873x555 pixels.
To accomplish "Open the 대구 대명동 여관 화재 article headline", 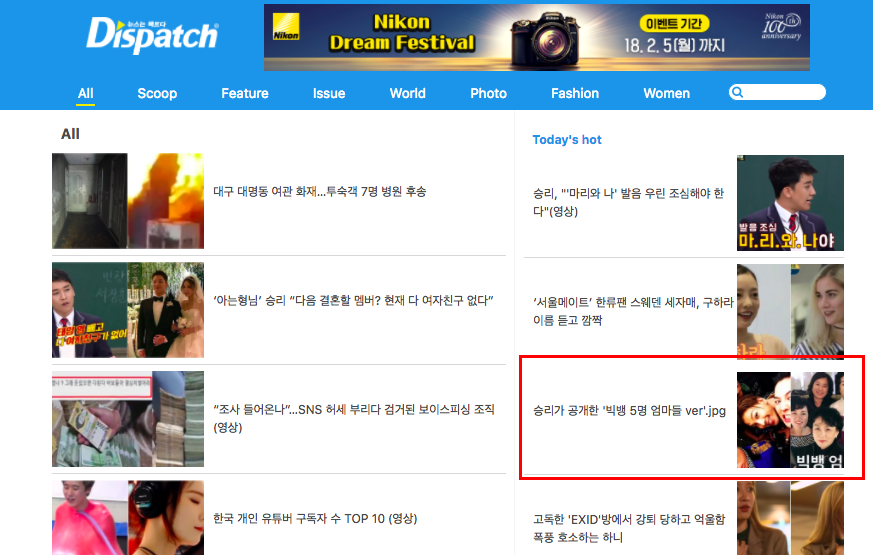I will coord(320,191).
